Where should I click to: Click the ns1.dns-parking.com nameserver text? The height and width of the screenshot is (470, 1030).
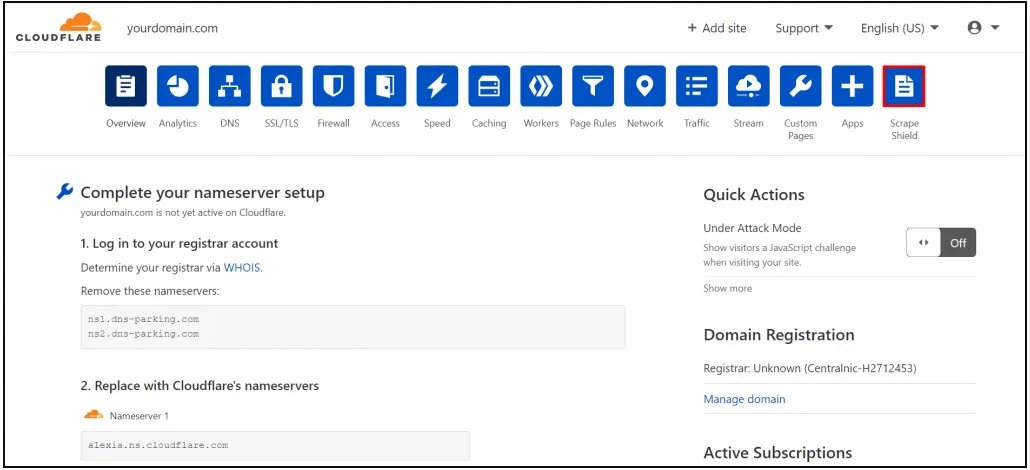point(143,319)
